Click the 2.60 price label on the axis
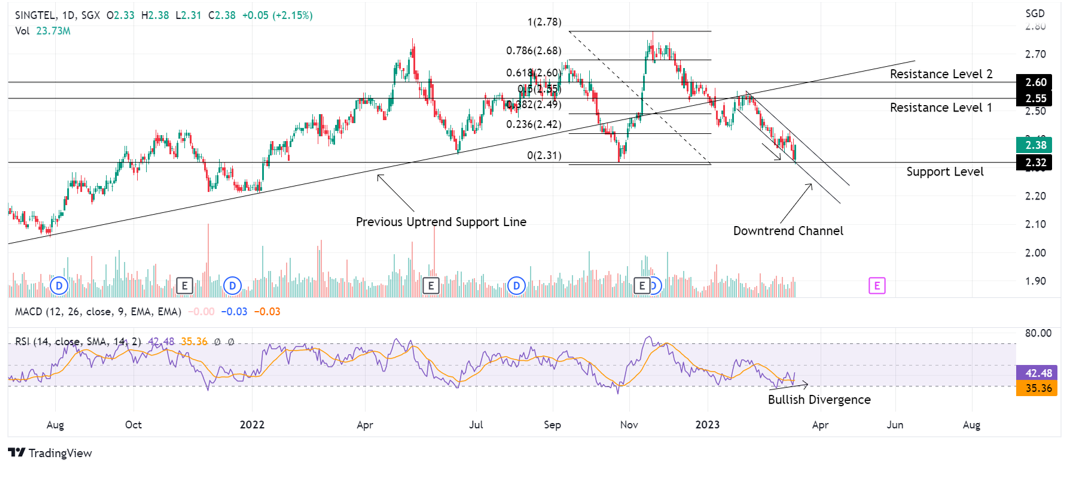This screenshot has width=1086, height=479. [1033, 82]
